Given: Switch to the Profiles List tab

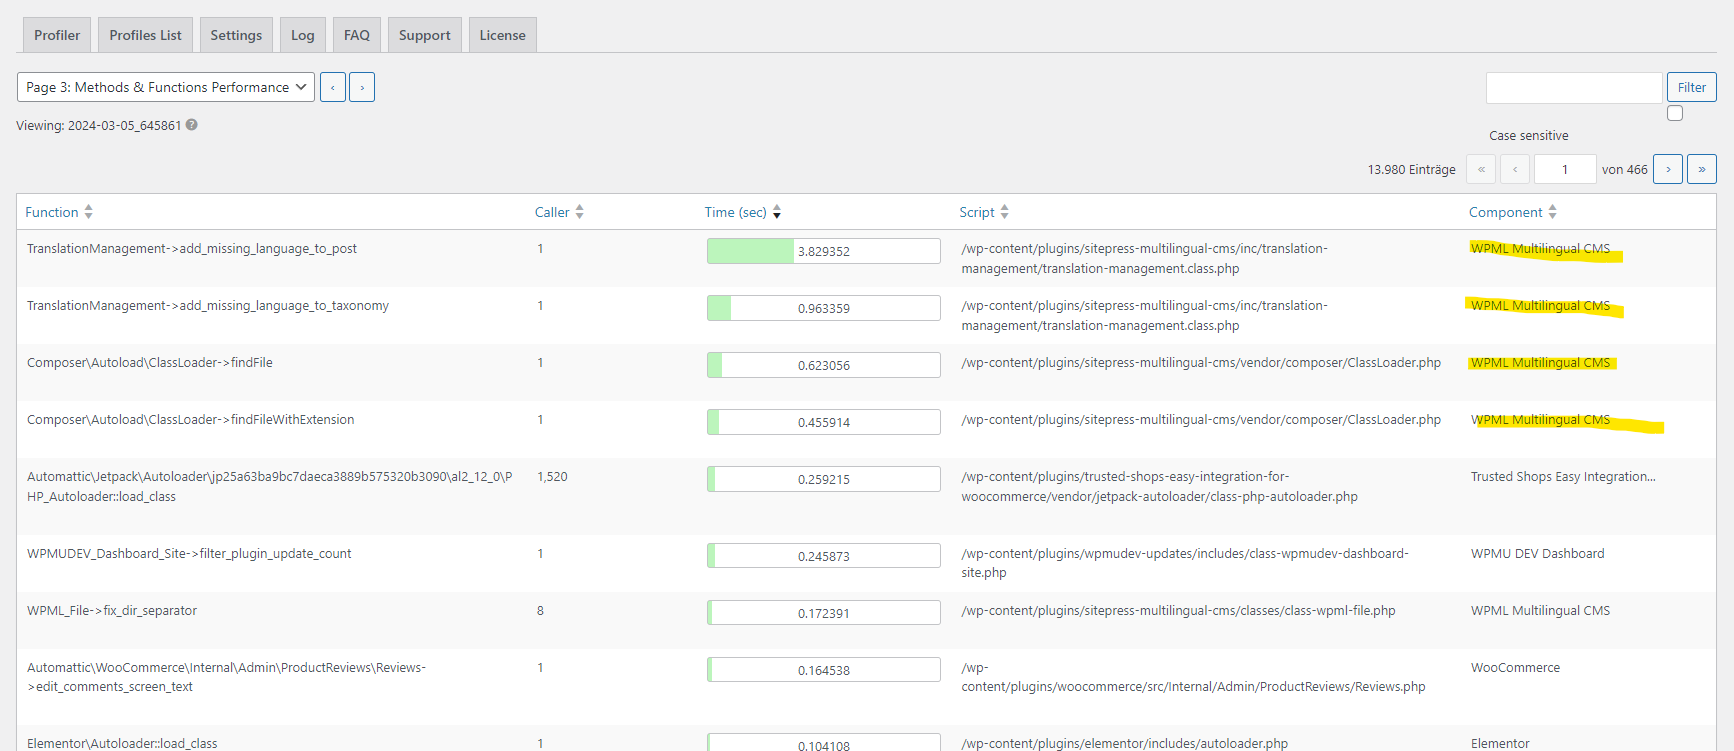Looking at the screenshot, I should (145, 35).
